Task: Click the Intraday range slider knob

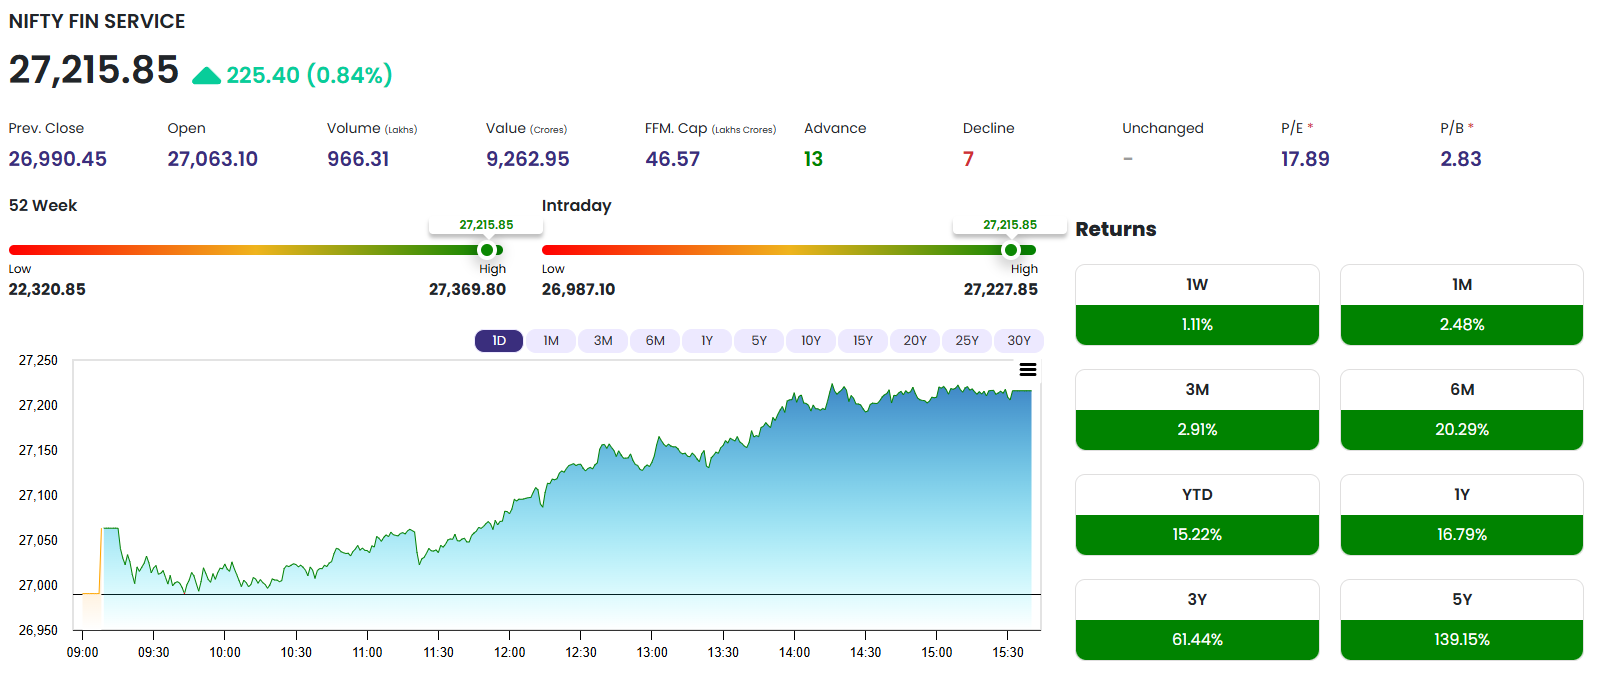Action: pyautogui.click(x=1011, y=250)
